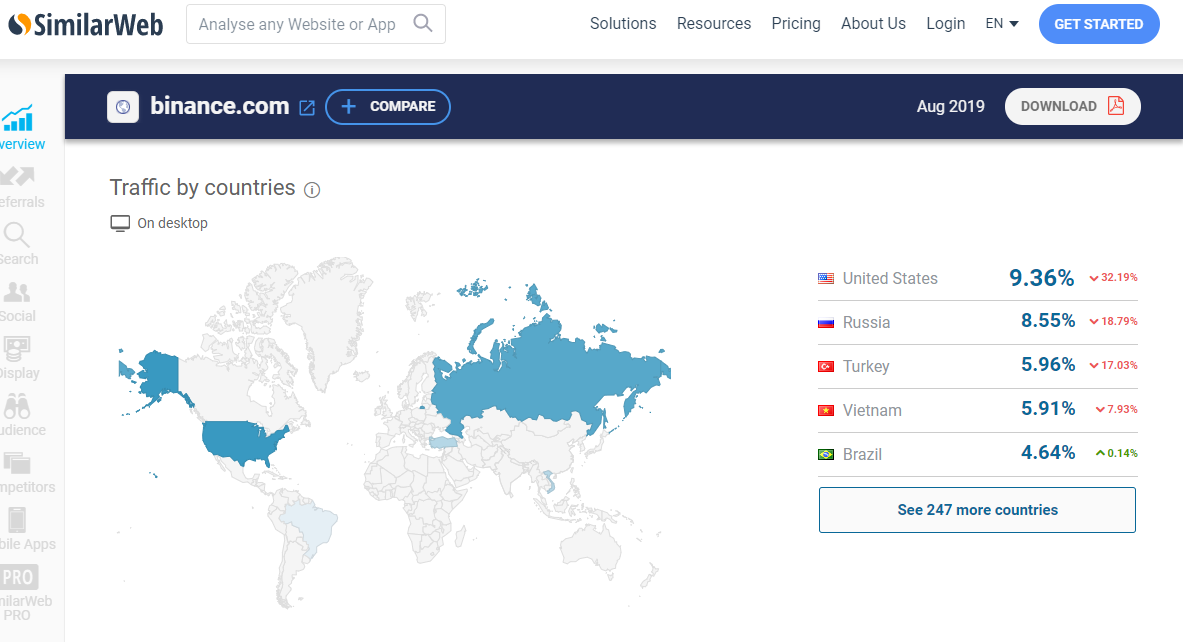Click the United States flag icon
The image size is (1183, 642).
(826, 278)
